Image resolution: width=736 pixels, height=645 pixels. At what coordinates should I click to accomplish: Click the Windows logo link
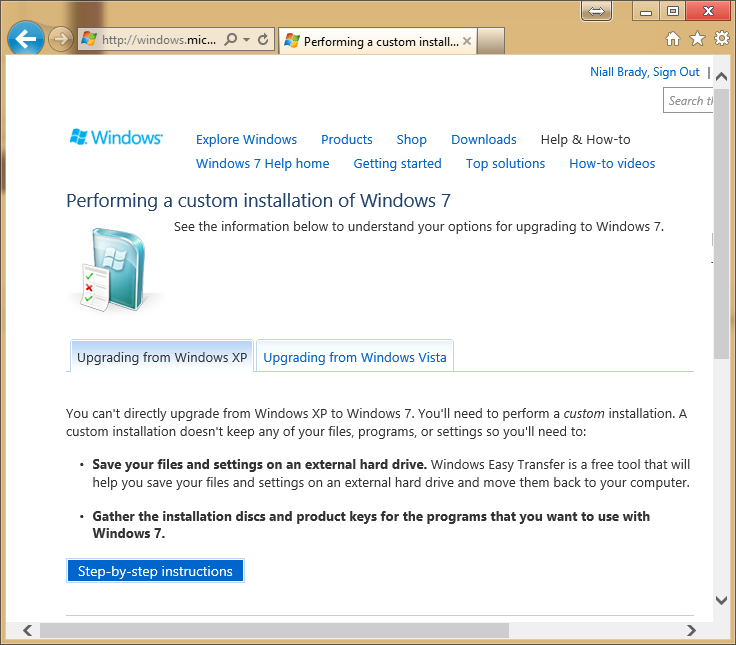point(116,138)
